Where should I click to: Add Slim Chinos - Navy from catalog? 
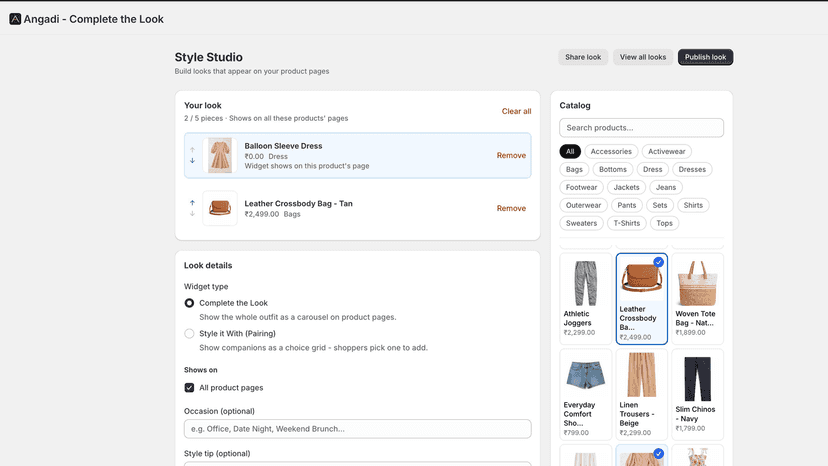[697, 394]
